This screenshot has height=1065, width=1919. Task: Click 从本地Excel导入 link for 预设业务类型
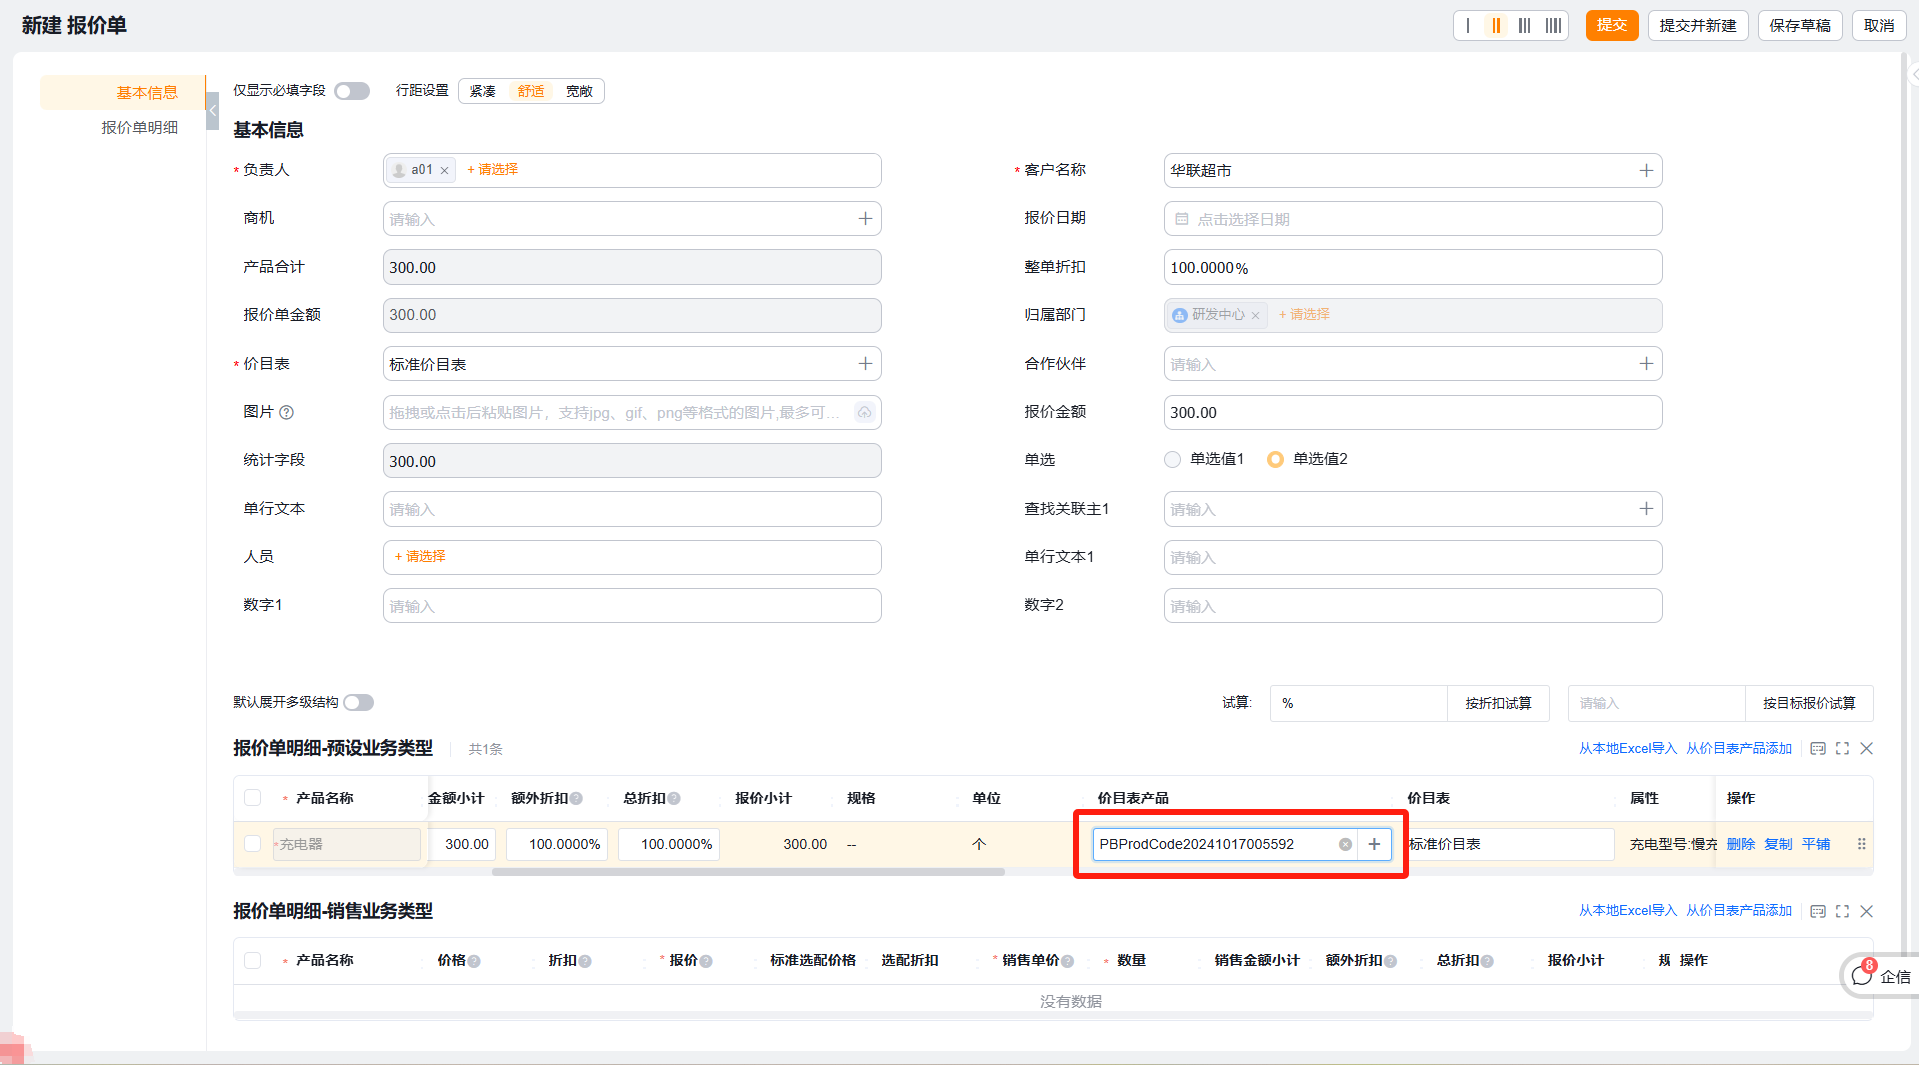click(1627, 749)
